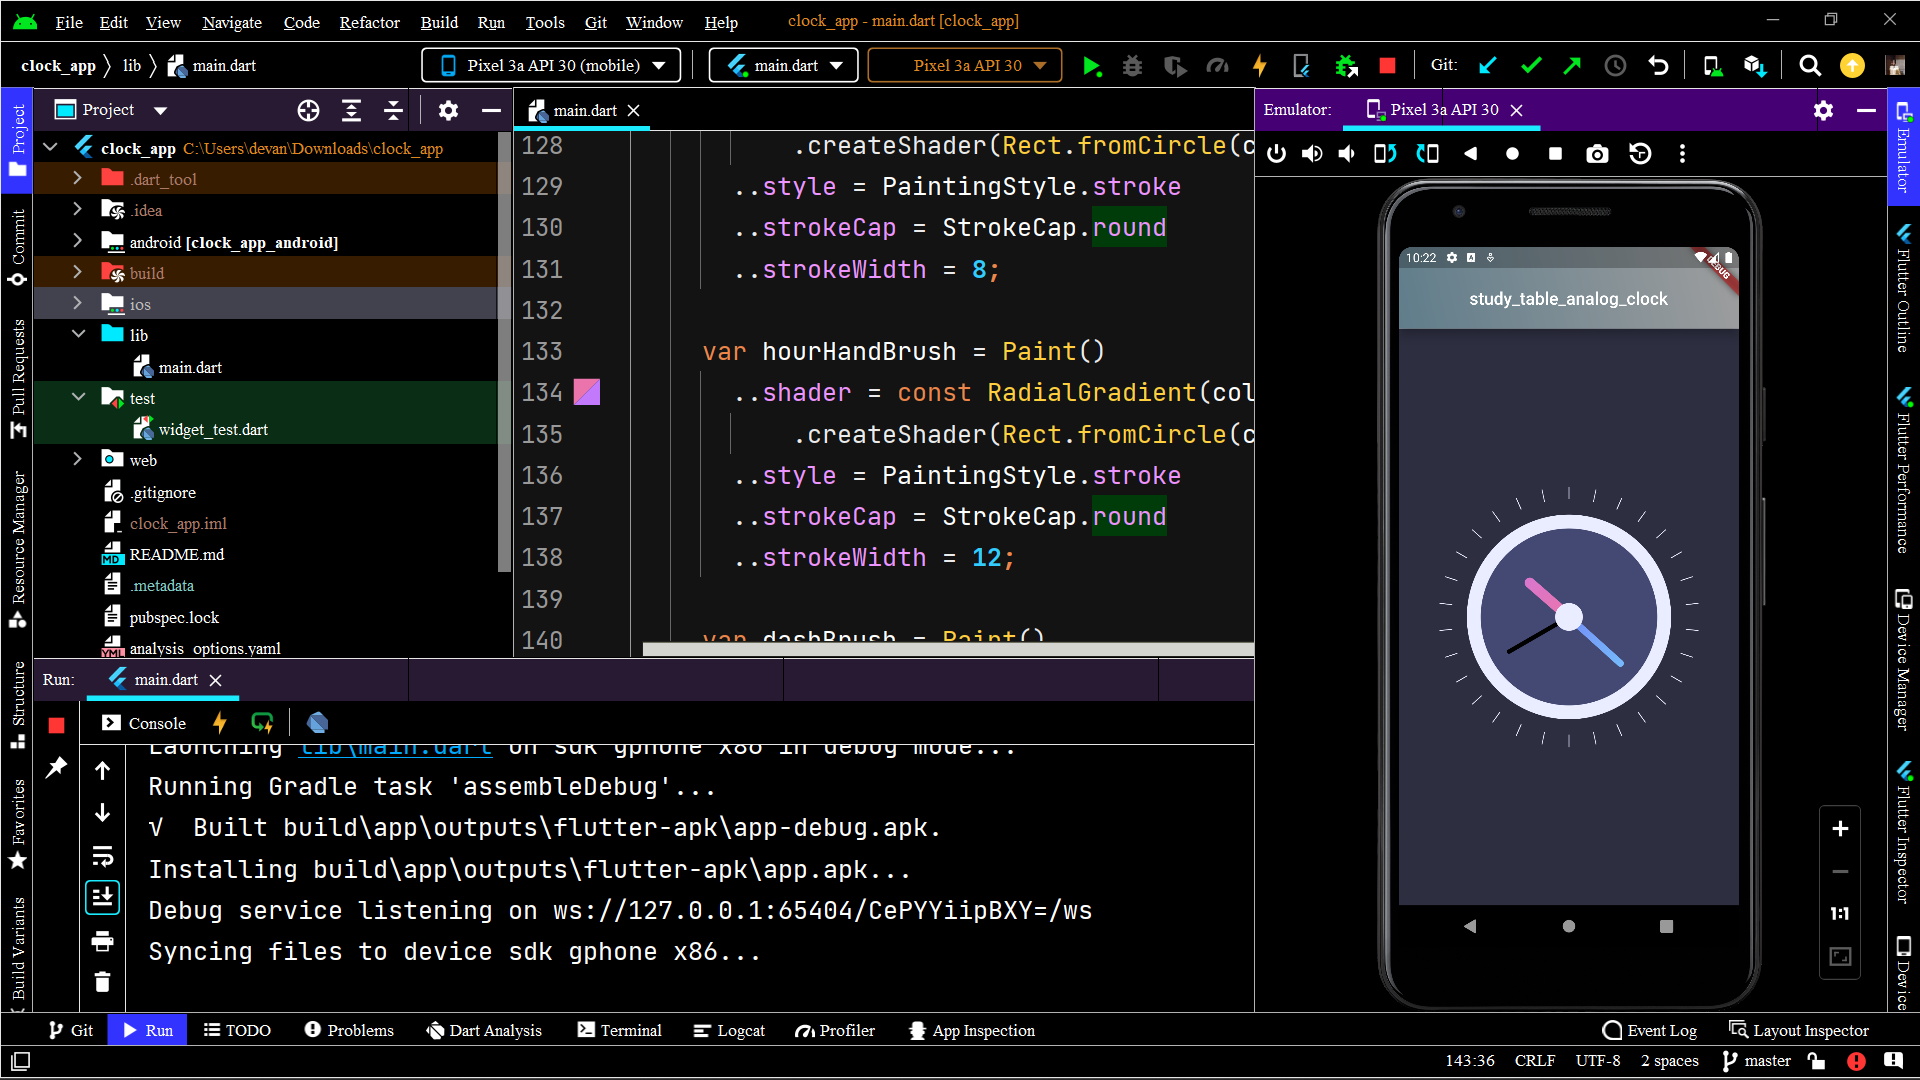Collapse the lib folder in project tree
The width and height of the screenshot is (1920, 1080).
[77, 335]
